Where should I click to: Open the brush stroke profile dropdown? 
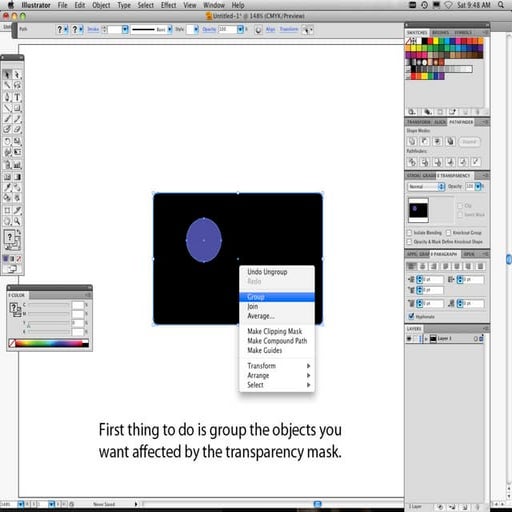point(170,30)
